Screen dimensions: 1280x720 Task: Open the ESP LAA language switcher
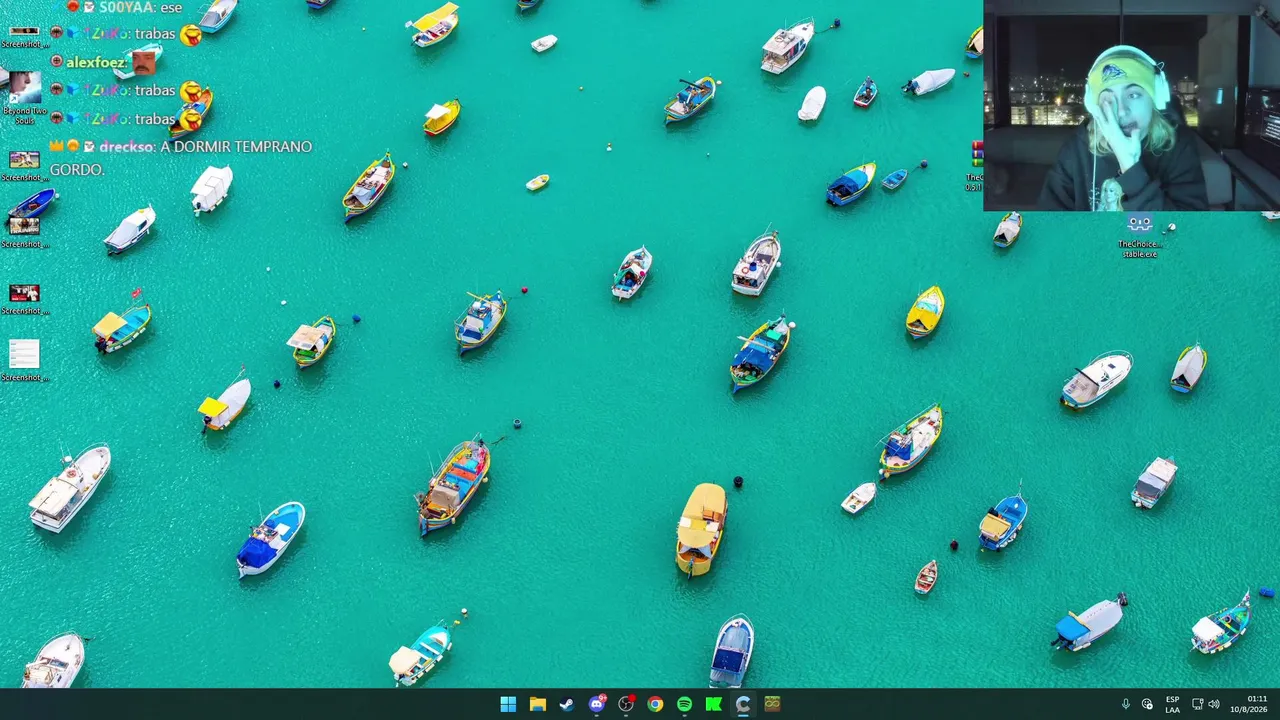click(x=1172, y=704)
